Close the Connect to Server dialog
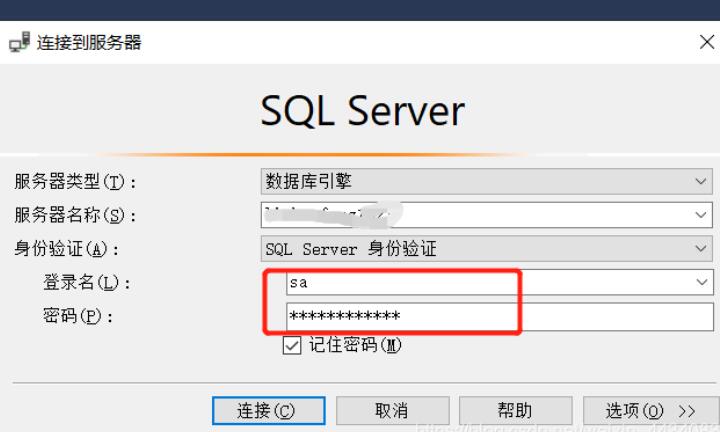This screenshot has width=720, height=432. (x=707, y=42)
